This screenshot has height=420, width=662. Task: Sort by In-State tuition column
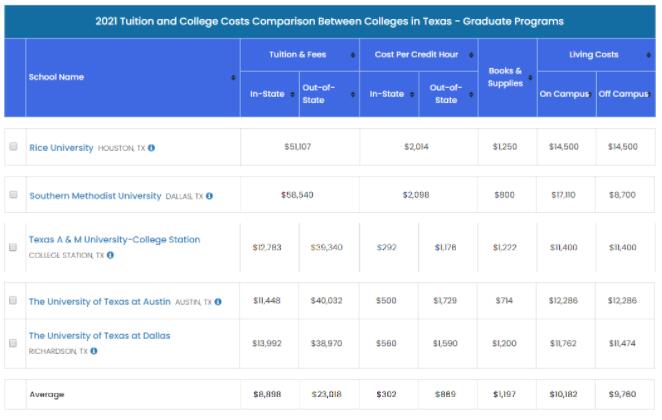tap(293, 94)
